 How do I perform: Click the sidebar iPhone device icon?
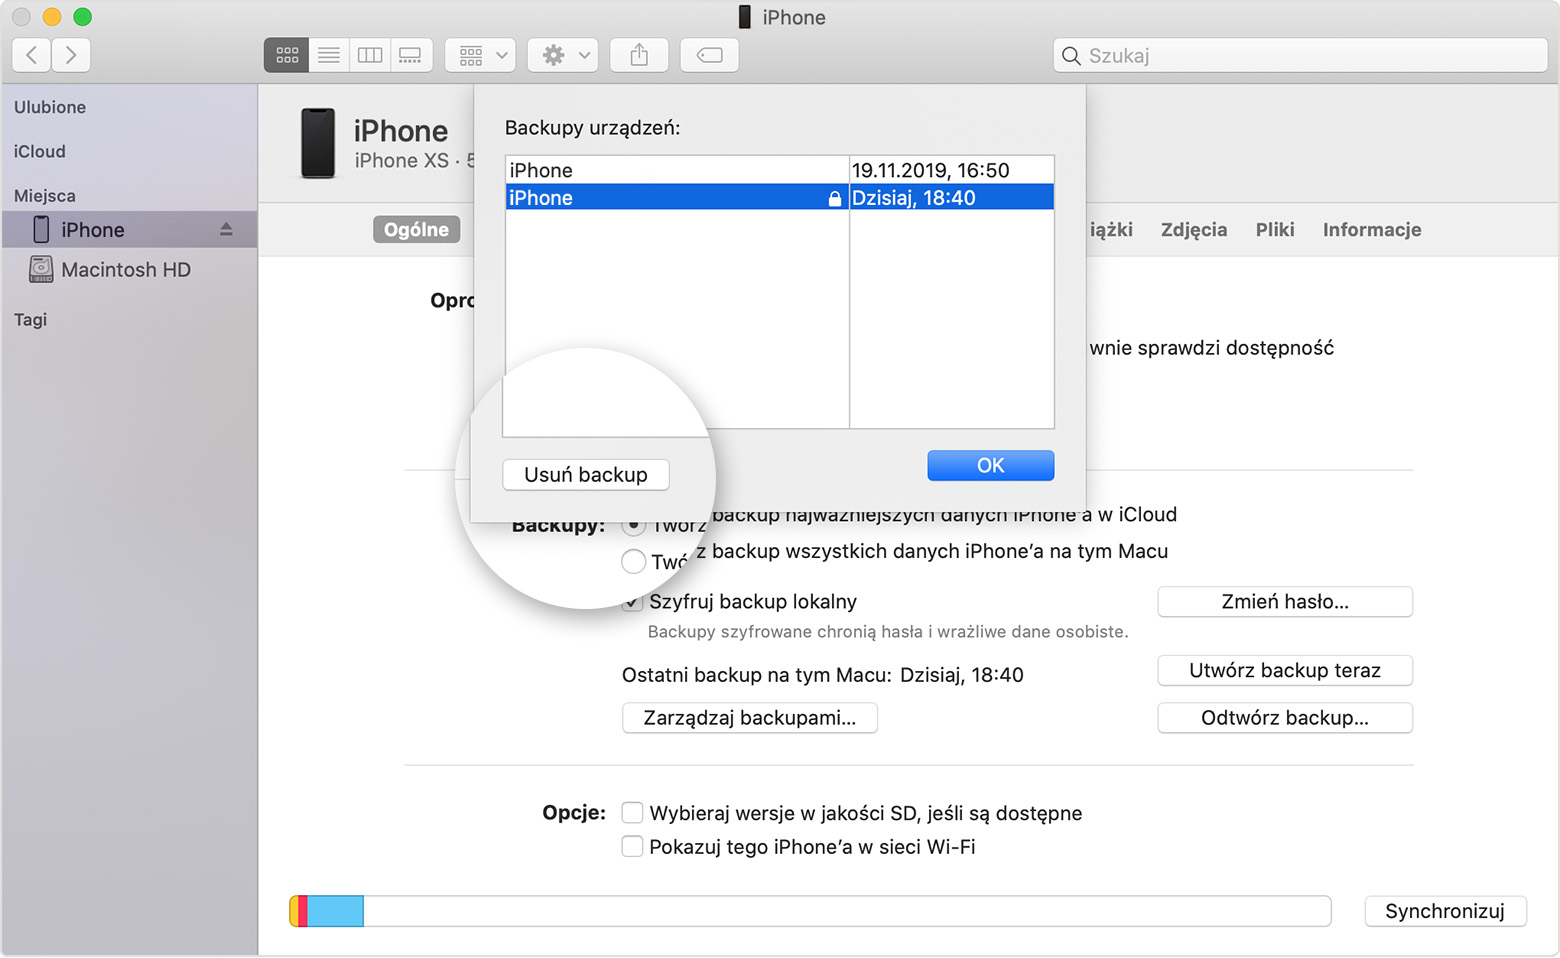[41, 229]
